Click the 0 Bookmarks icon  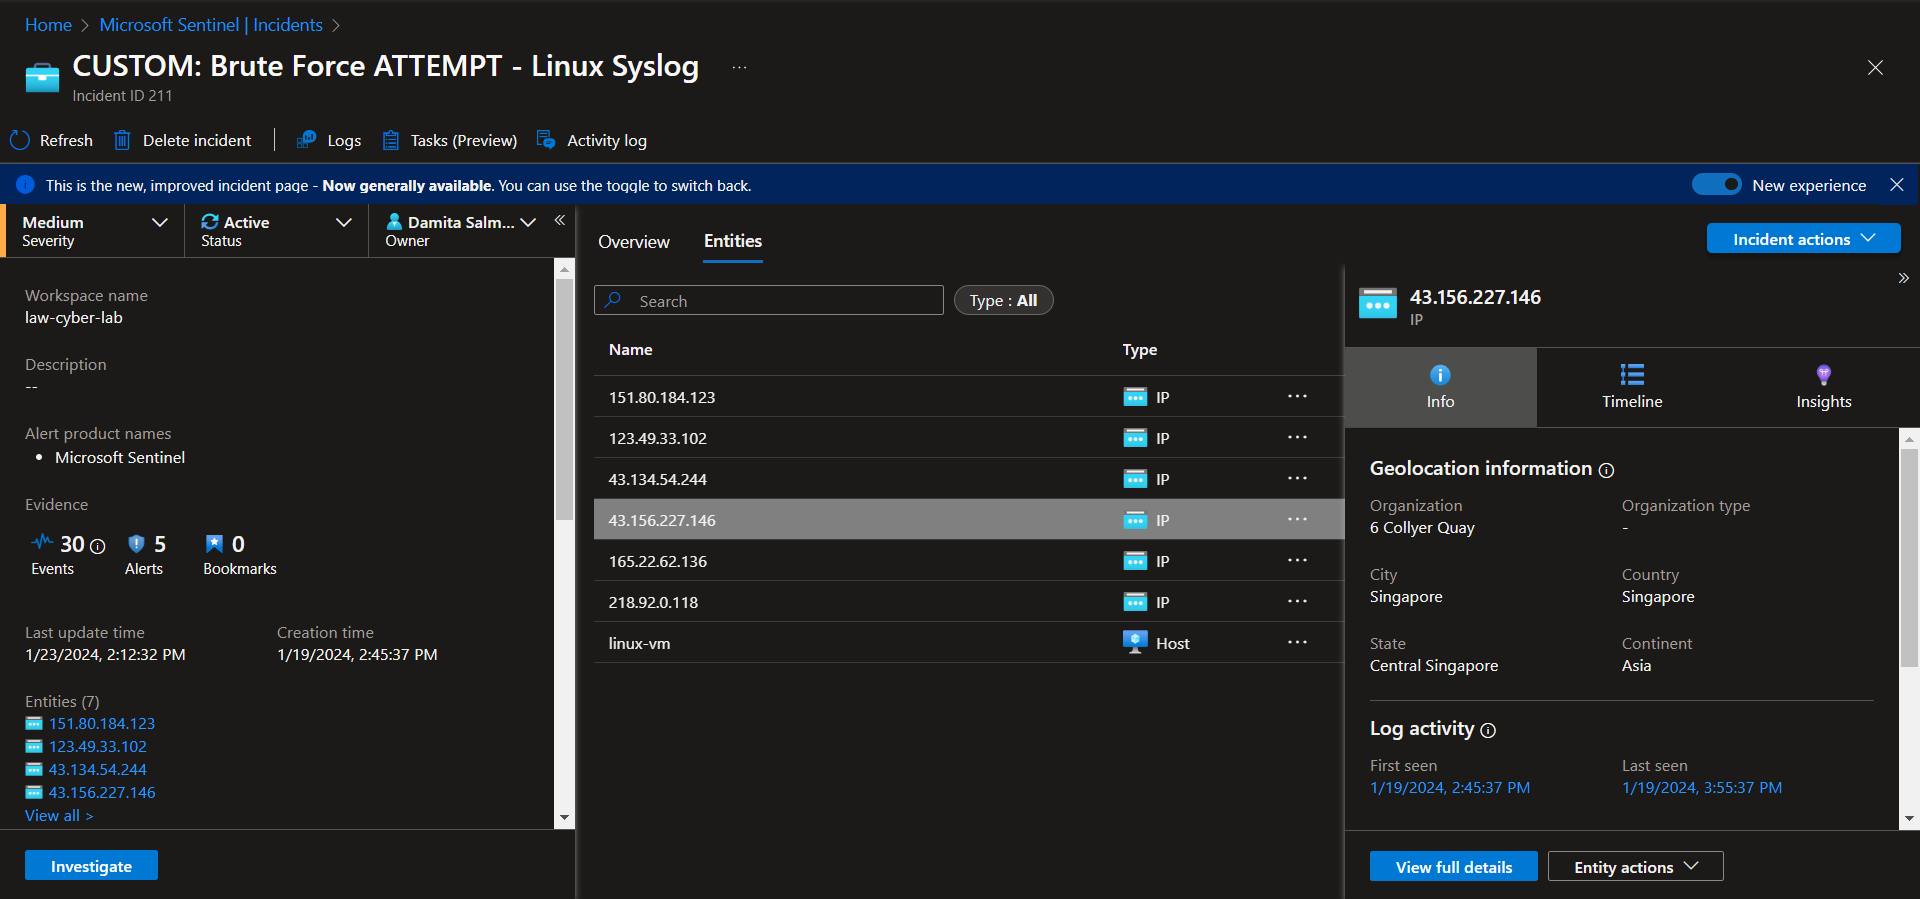(x=214, y=543)
